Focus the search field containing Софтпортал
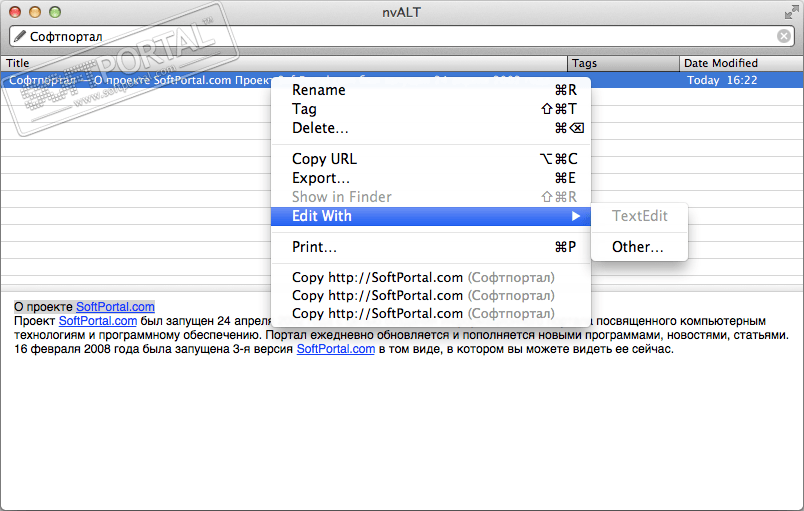 coord(401,36)
